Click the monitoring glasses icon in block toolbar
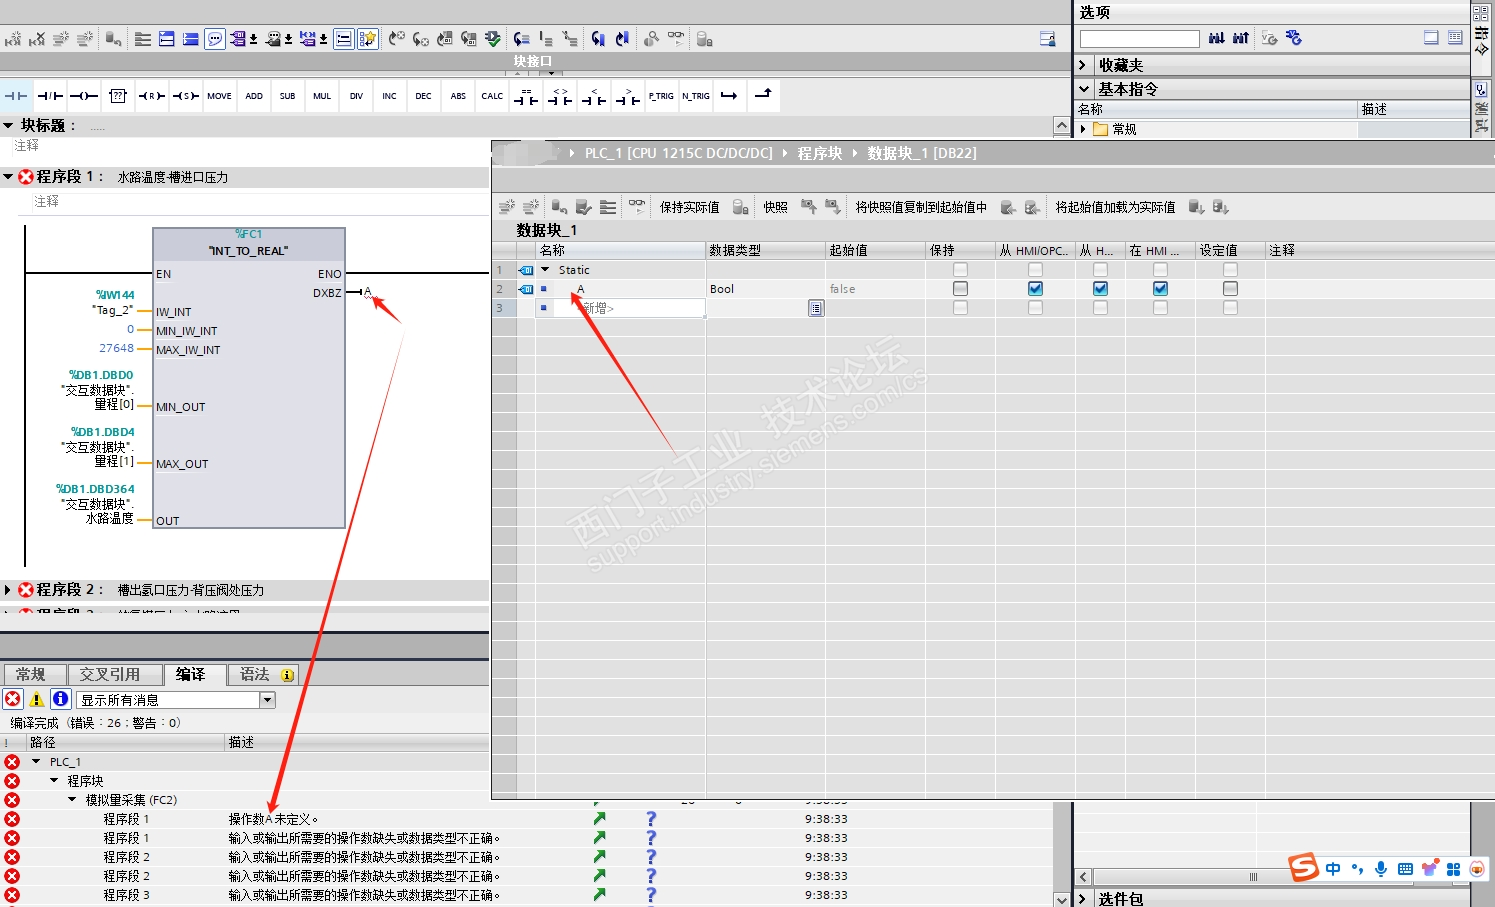The width and height of the screenshot is (1495, 907). point(676,39)
